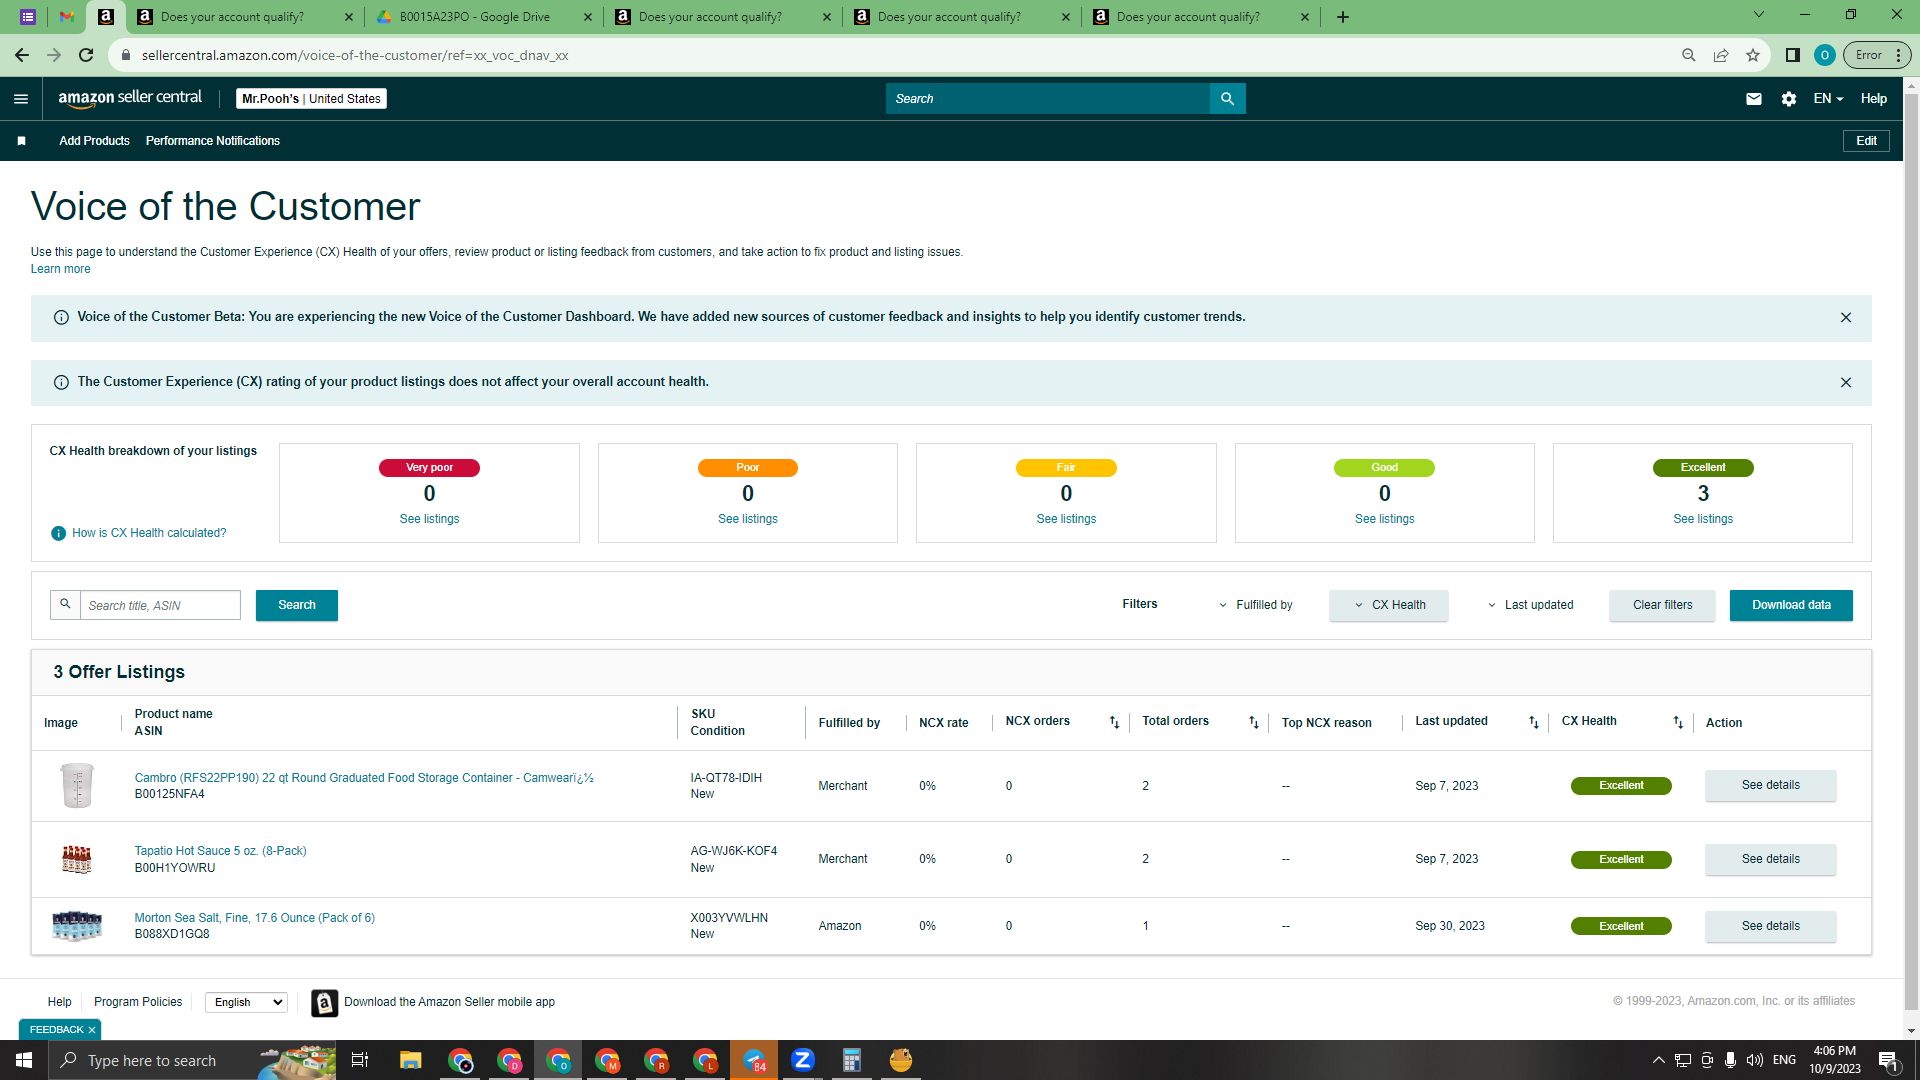Viewport: 1920px width, 1080px height.
Task: Open the Chrome profile avatar icon
Action: [1825, 55]
